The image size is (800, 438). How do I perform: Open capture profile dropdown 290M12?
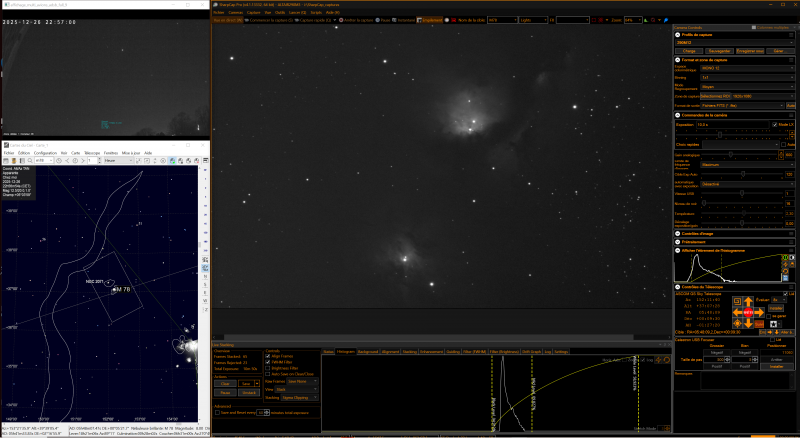(x=735, y=43)
